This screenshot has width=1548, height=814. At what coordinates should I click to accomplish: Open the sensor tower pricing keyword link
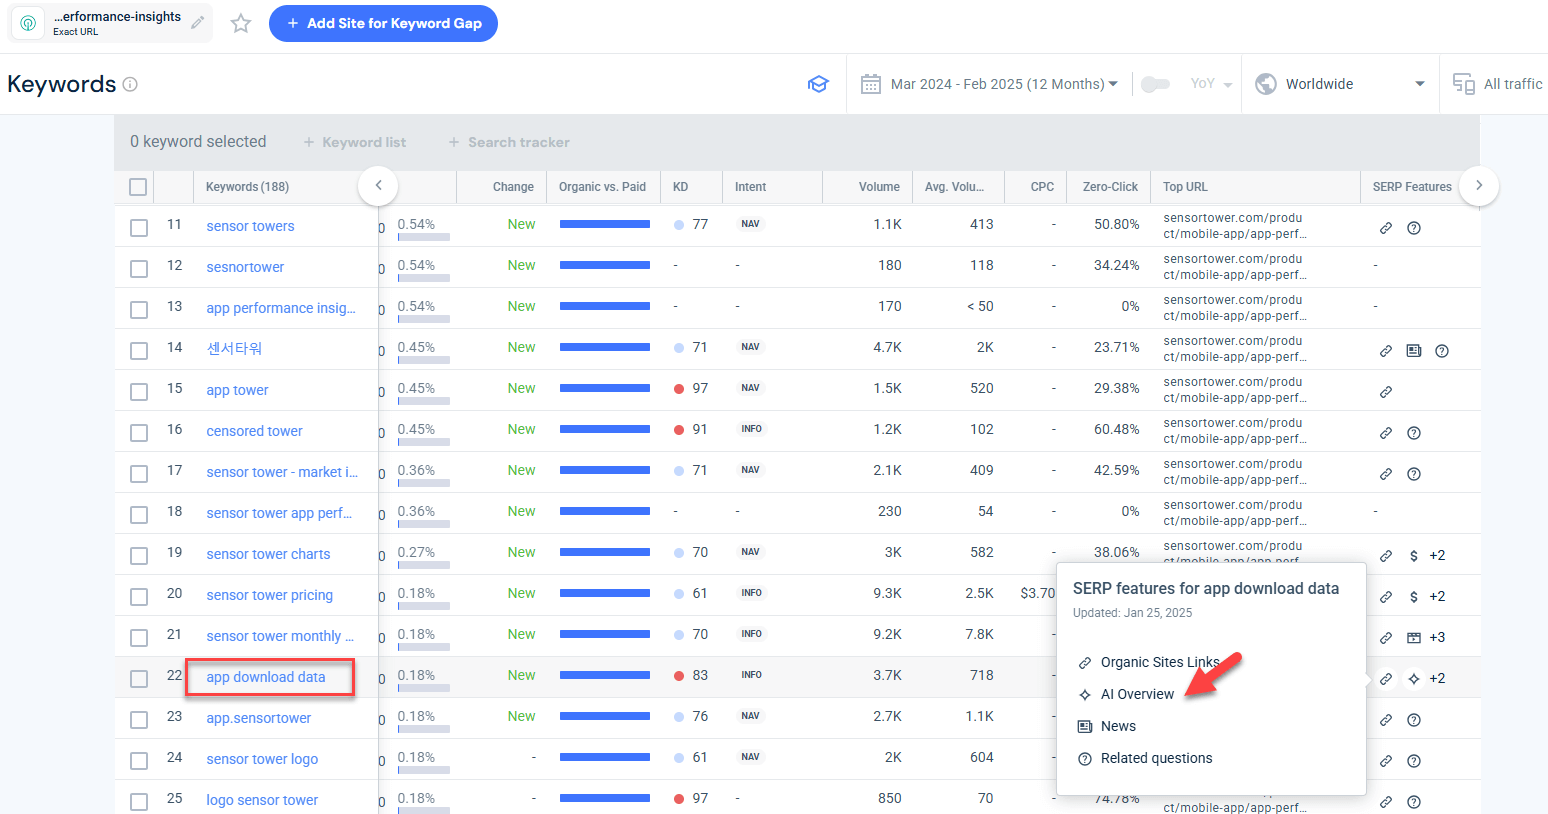(x=269, y=595)
